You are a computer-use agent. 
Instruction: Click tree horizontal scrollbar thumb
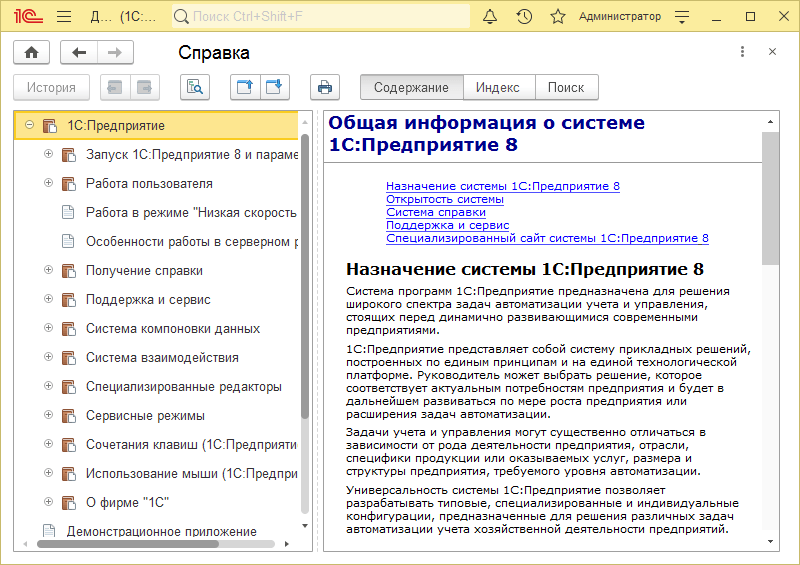128,544
